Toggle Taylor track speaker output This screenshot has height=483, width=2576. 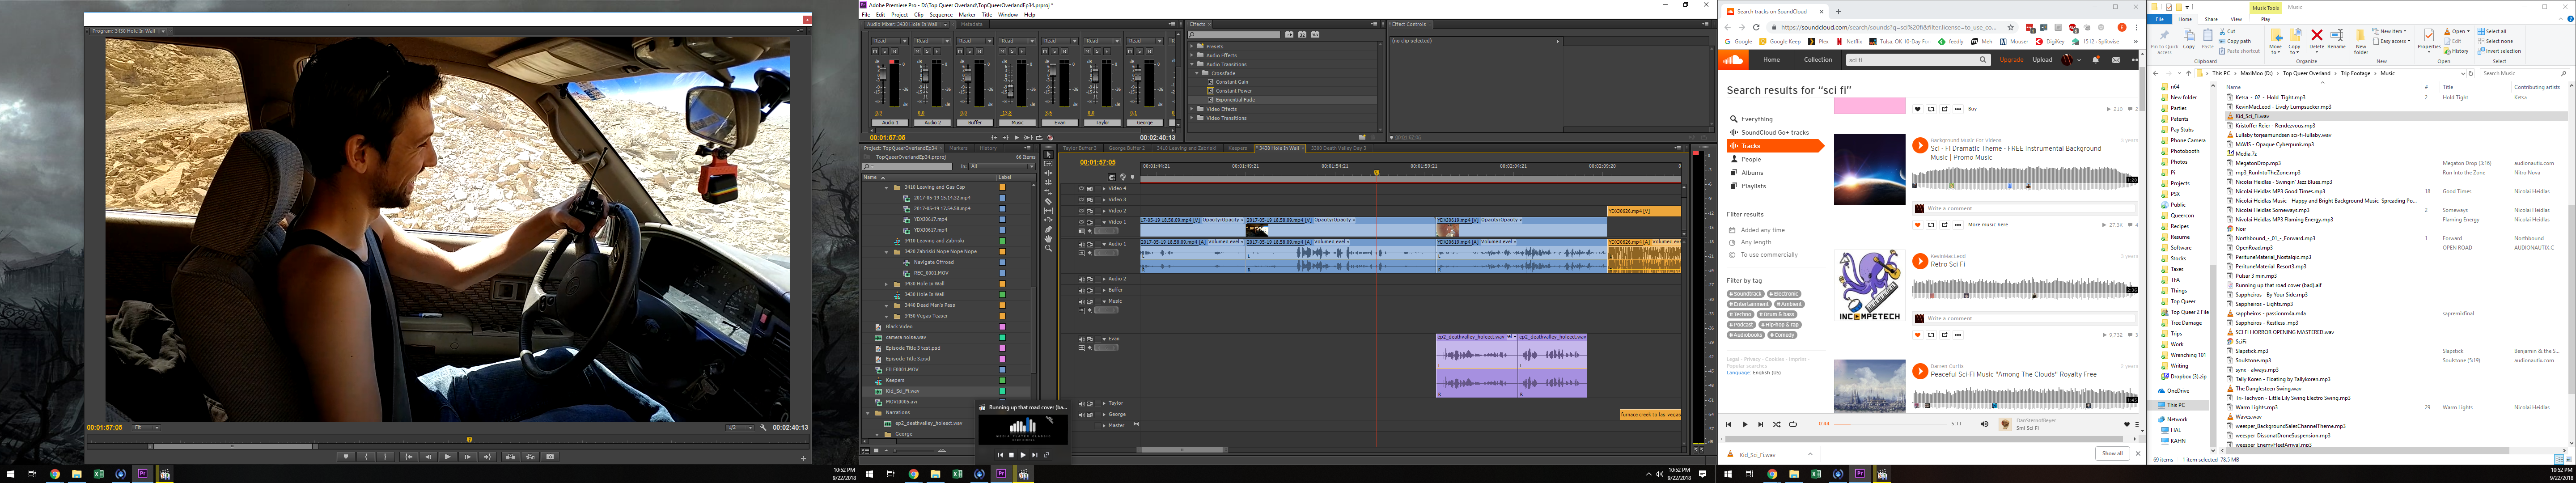1082,403
